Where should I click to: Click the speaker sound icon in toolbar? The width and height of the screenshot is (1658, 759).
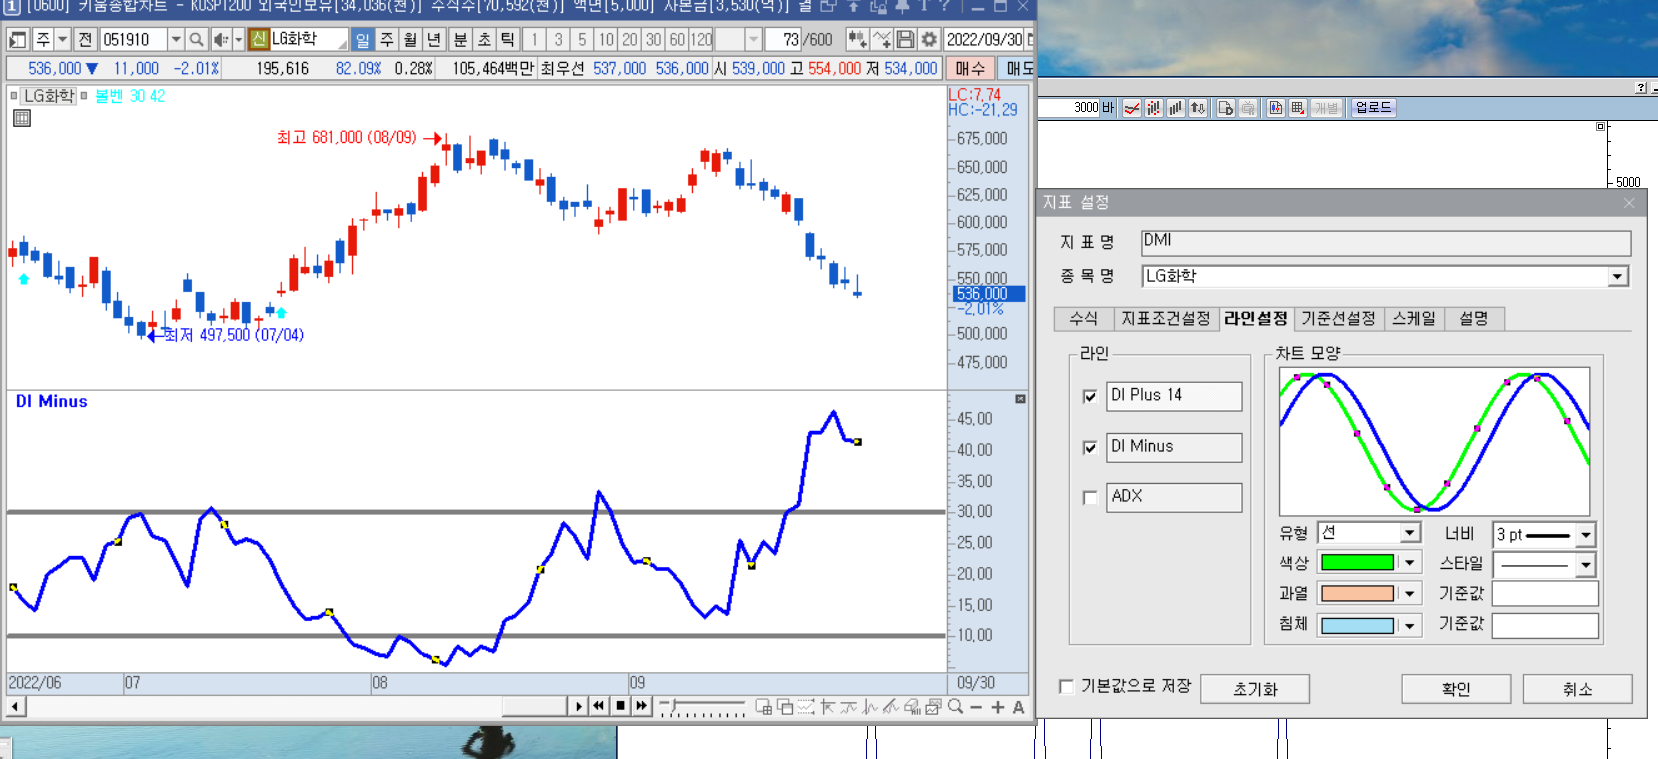(x=221, y=39)
